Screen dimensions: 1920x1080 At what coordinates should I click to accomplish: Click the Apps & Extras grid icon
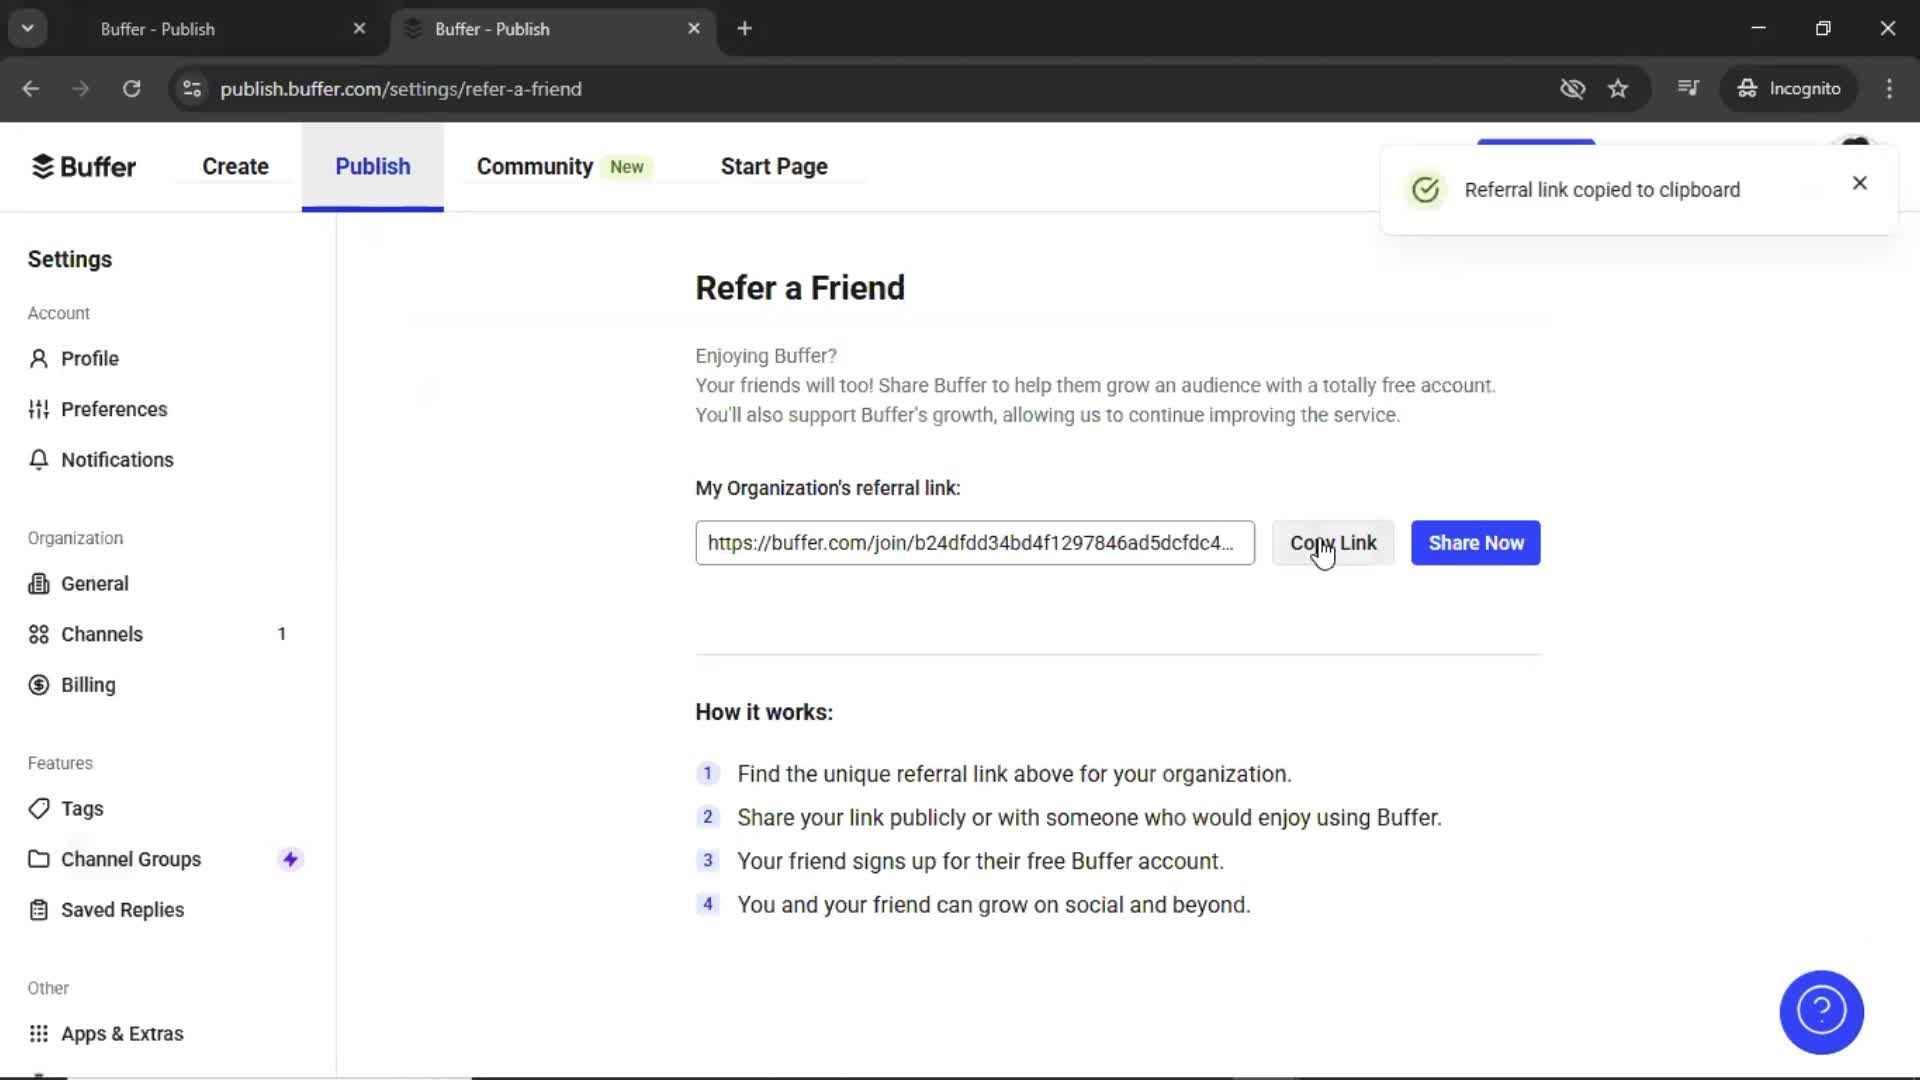[x=38, y=1033]
